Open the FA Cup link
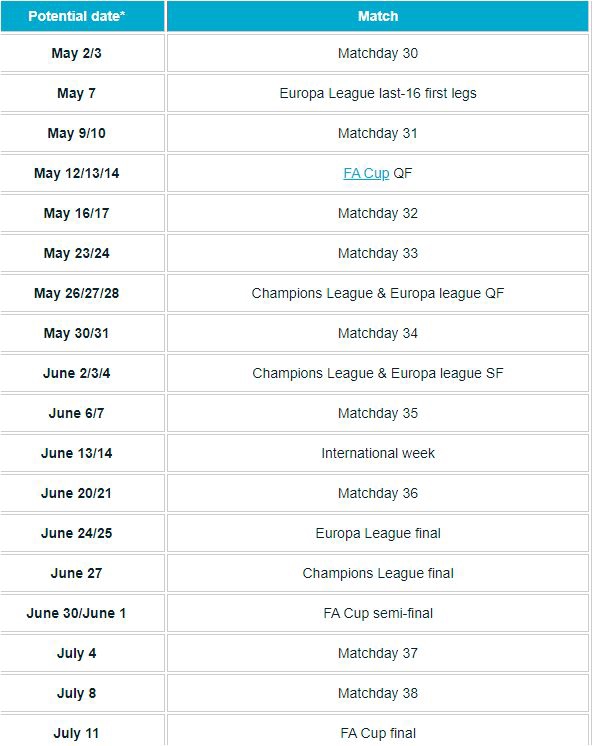The image size is (595, 746). (x=366, y=173)
